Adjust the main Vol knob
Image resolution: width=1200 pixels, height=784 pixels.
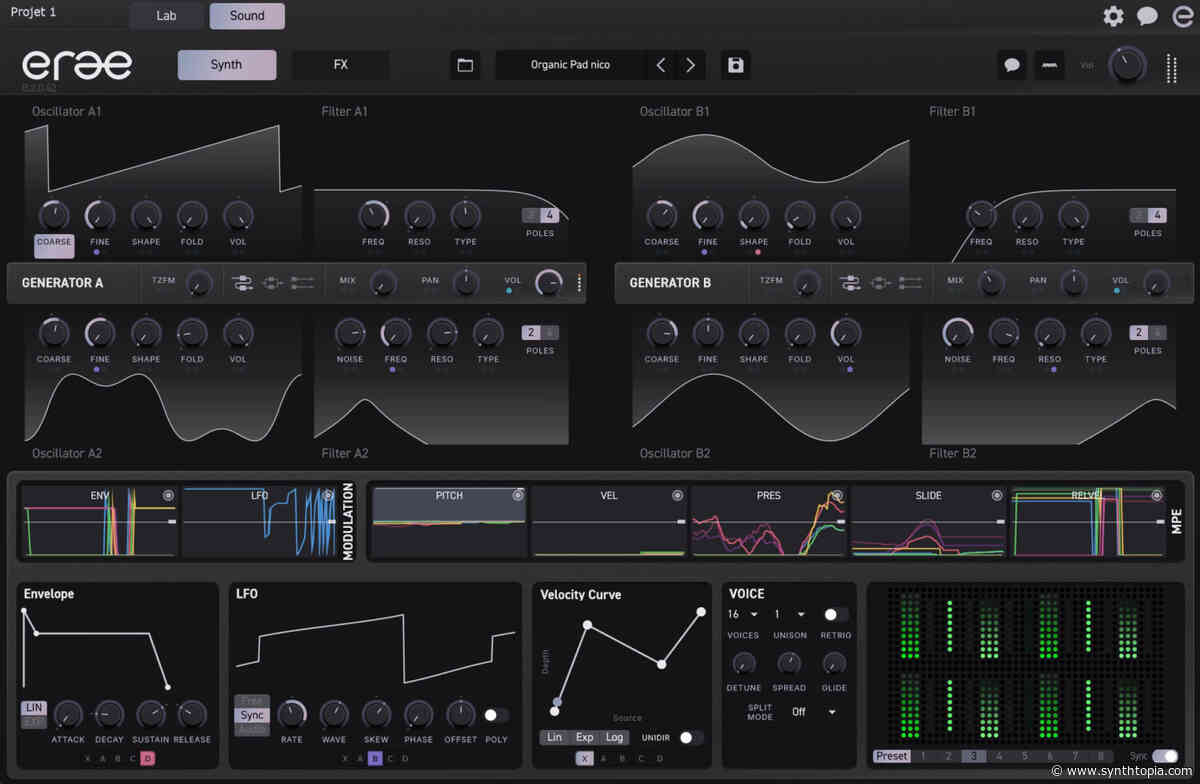pyautogui.click(x=1127, y=65)
